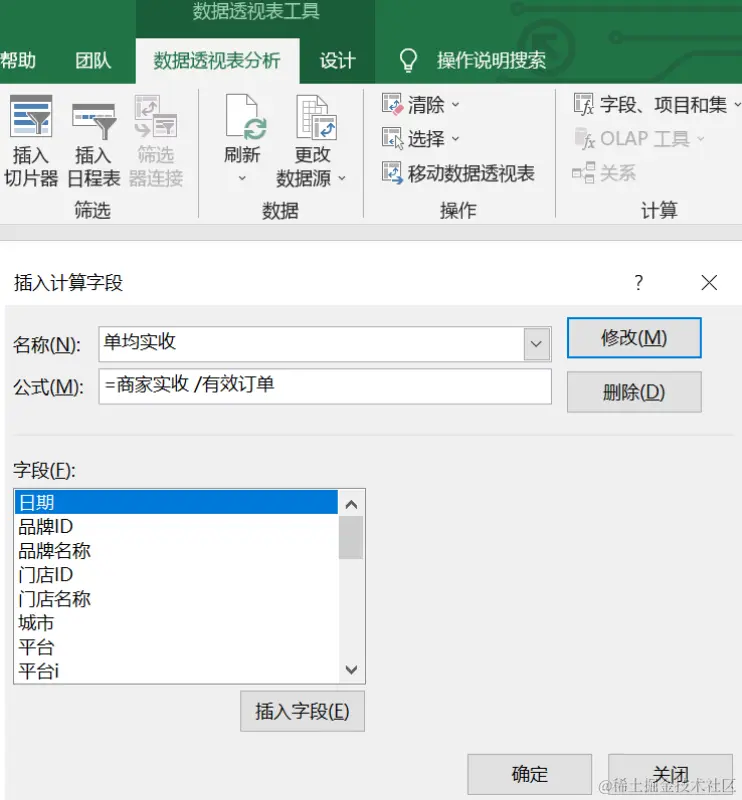Select 门店名称 in the field list
Viewport: 742px width, 800px height.
click(176, 598)
